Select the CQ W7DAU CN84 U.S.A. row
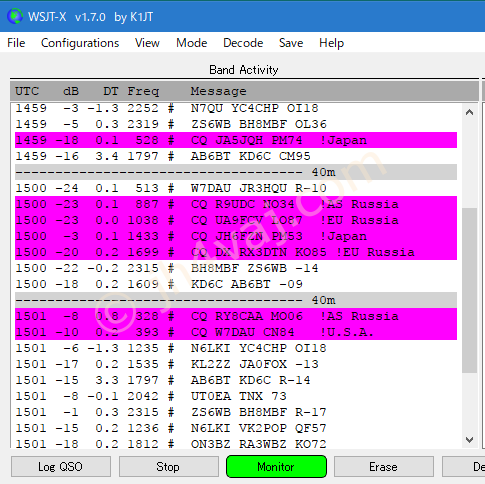The width and height of the screenshot is (485, 484). click(236, 332)
